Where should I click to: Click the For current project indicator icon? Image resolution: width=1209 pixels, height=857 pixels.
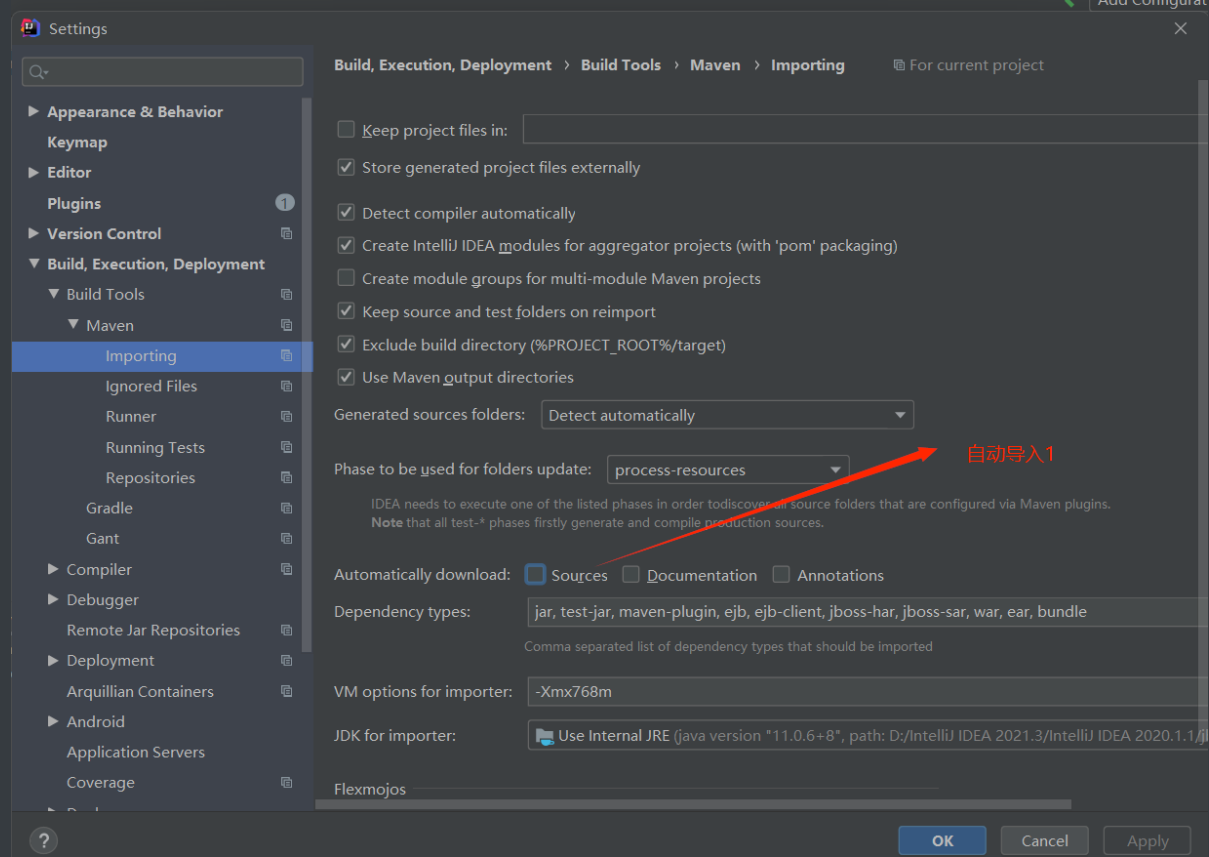click(x=899, y=65)
